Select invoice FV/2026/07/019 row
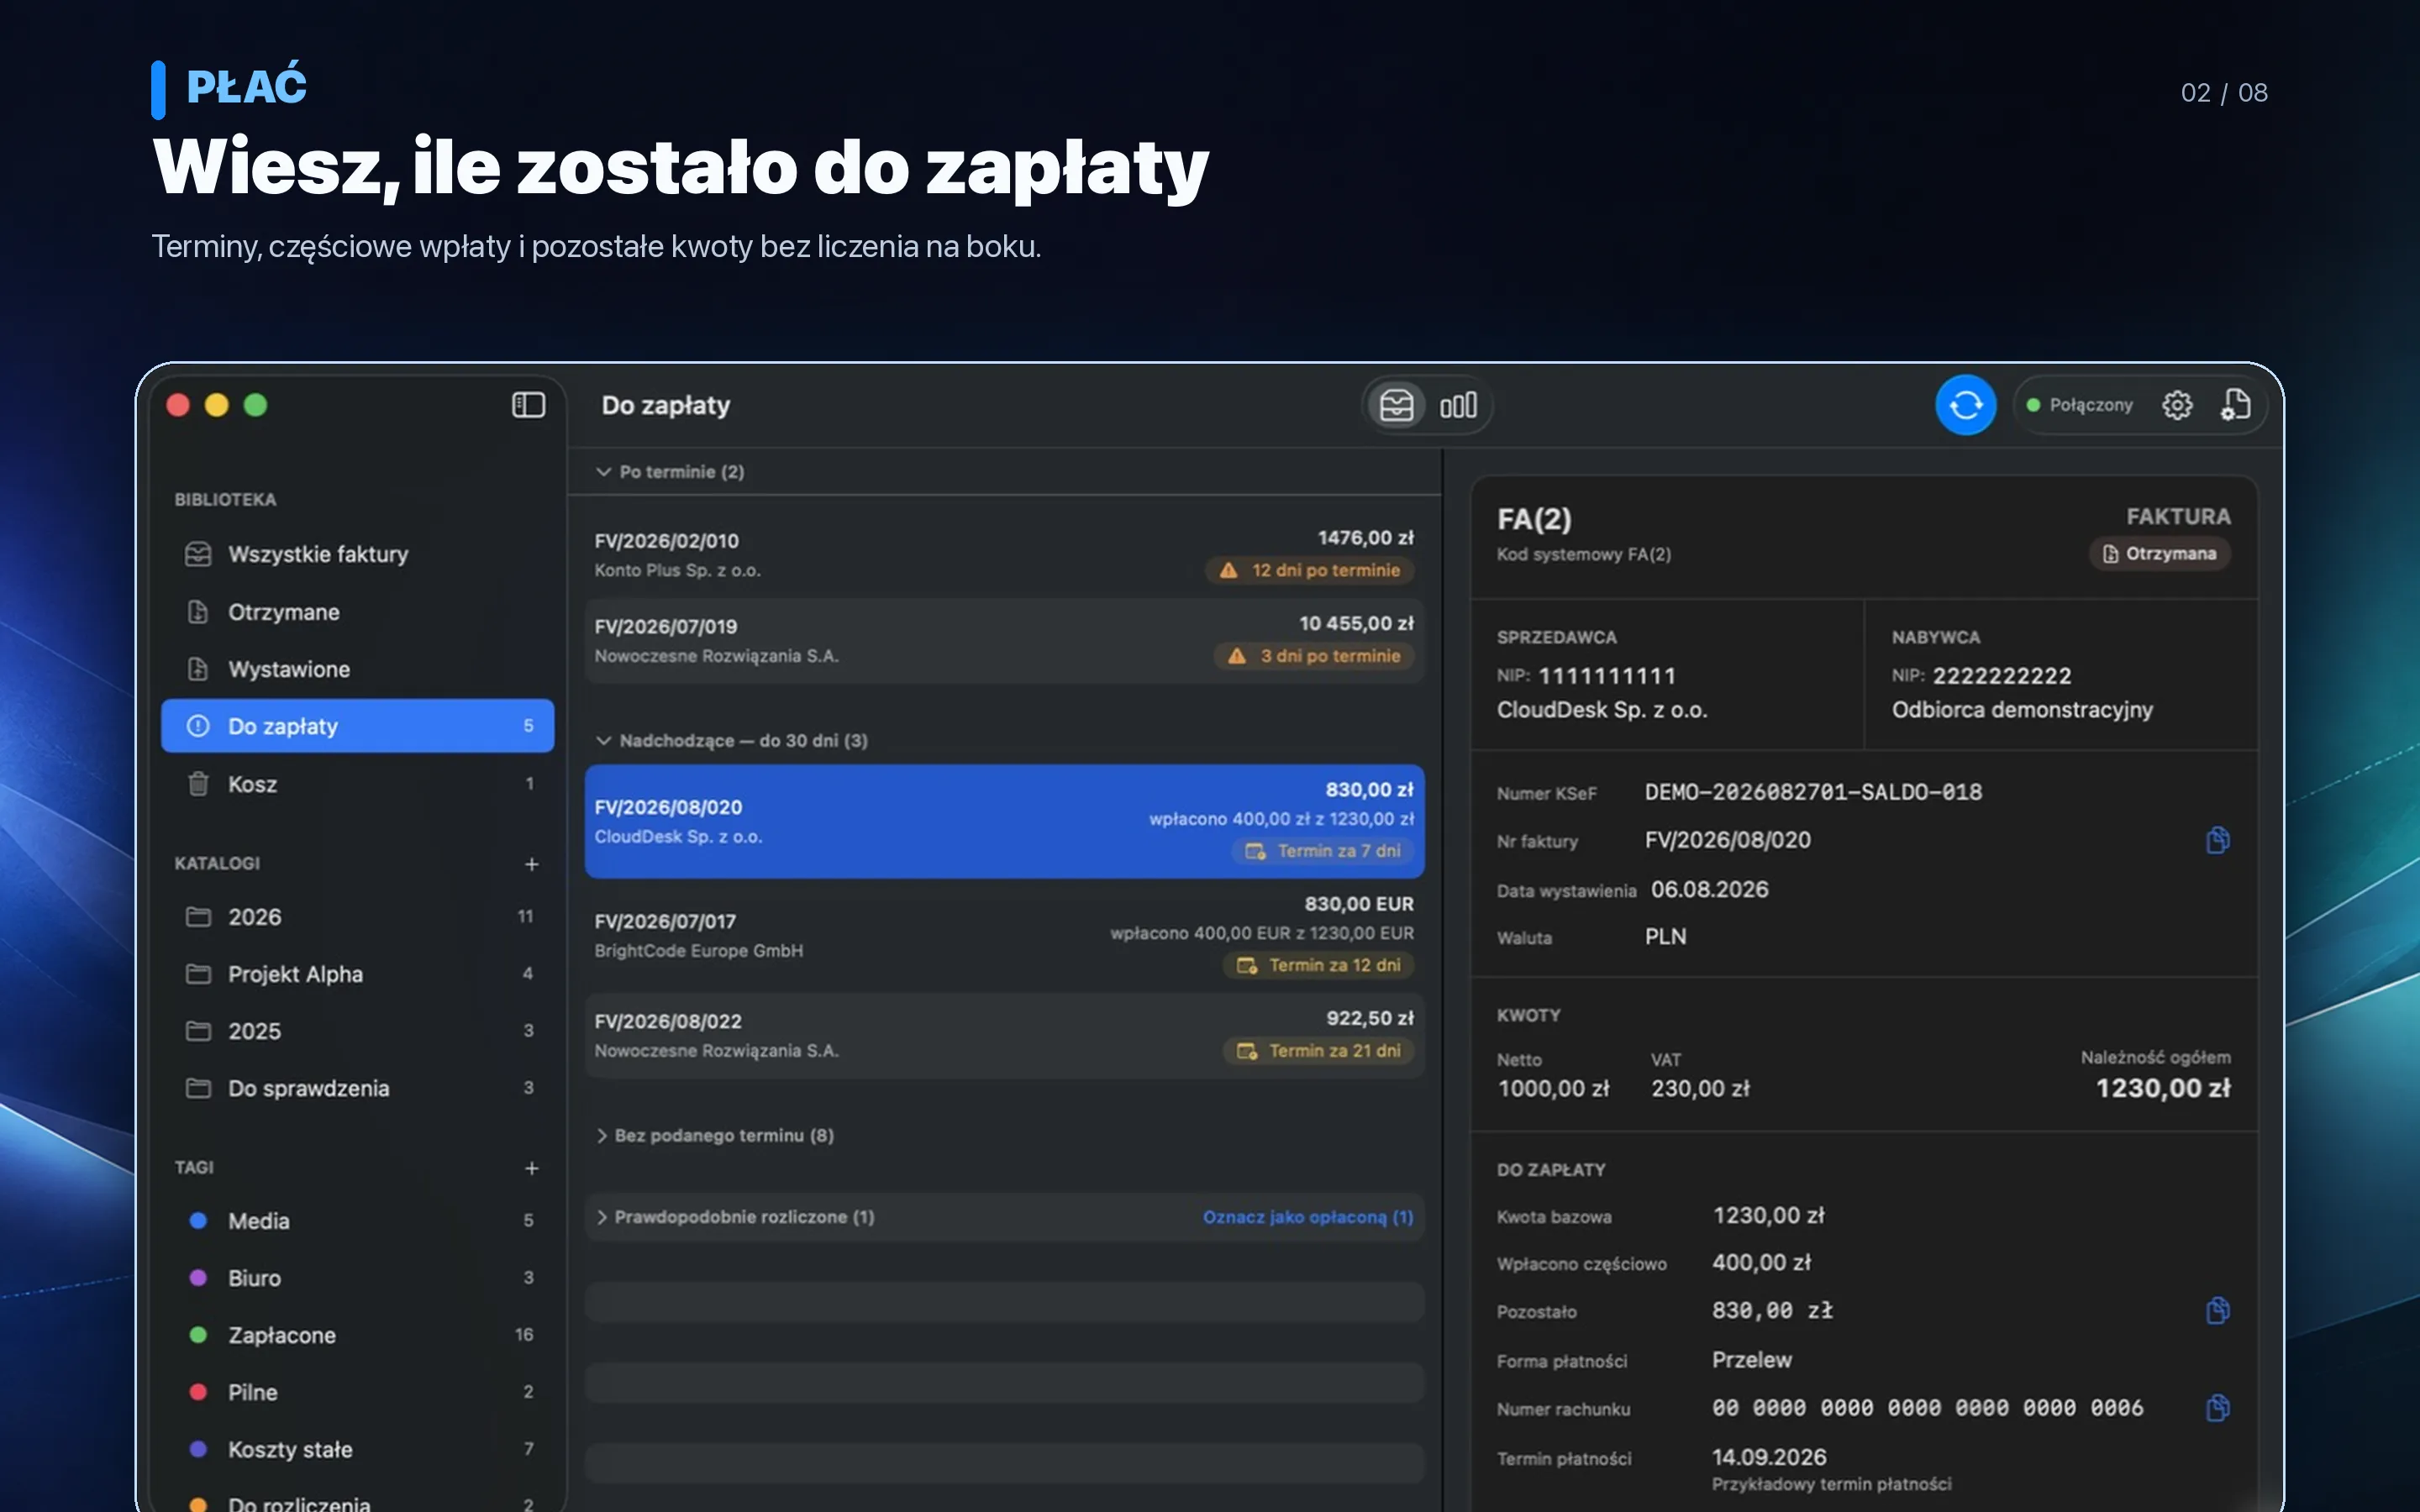The image size is (2420, 1512). click(1004, 641)
